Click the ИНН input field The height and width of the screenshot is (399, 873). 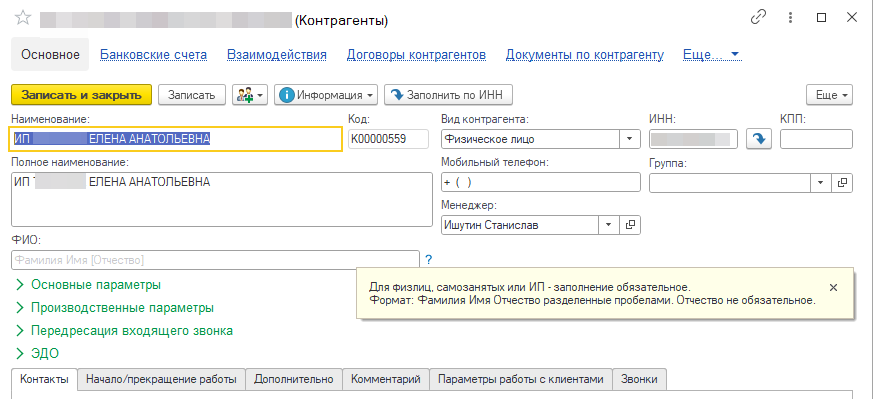[694, 139]
